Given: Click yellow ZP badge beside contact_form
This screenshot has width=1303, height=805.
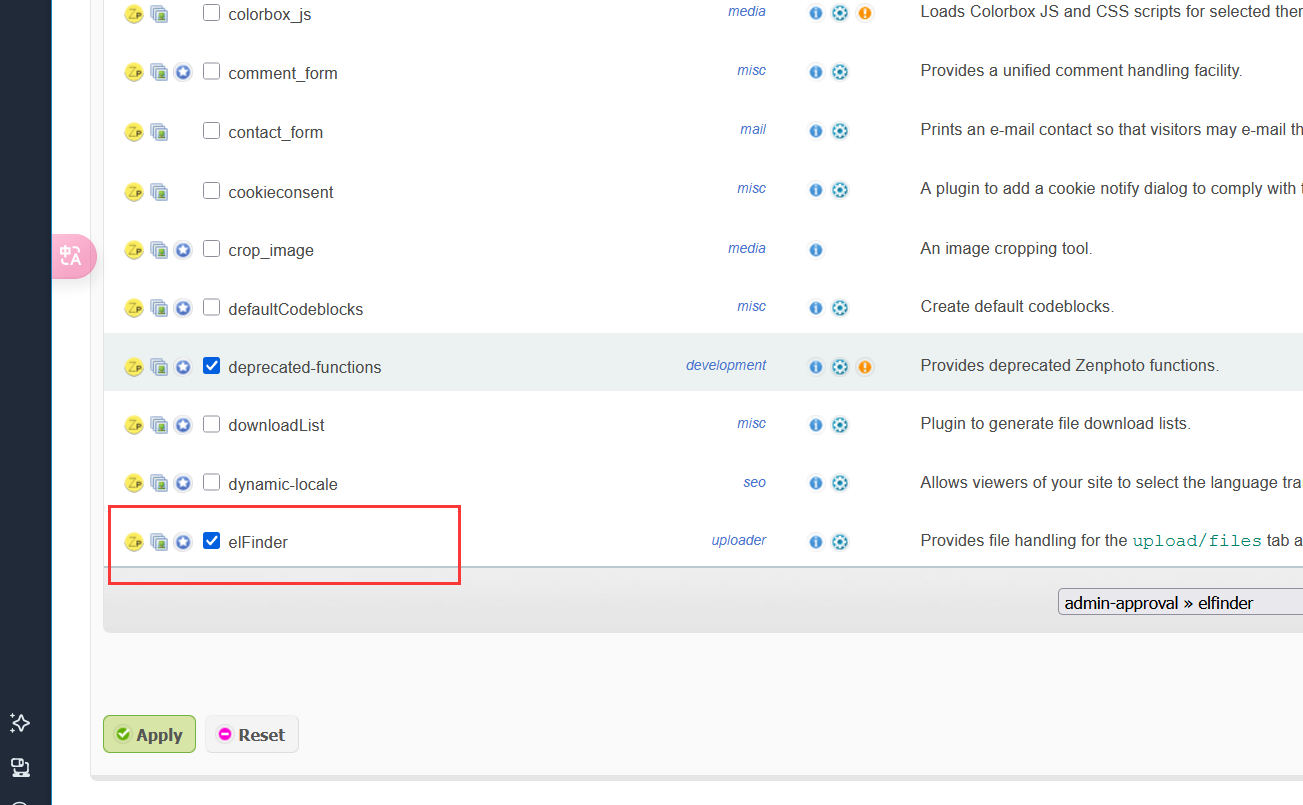Looking at the screenshot, I should pos(134,132).
